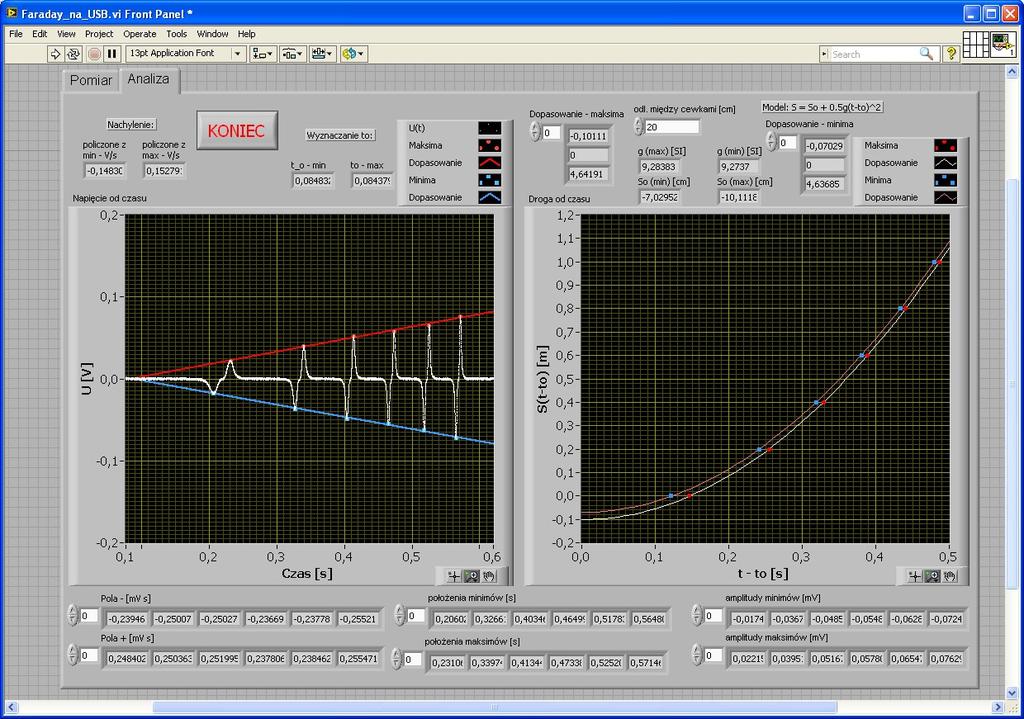Open the Help menu
1024x719 pixels.
246,34
